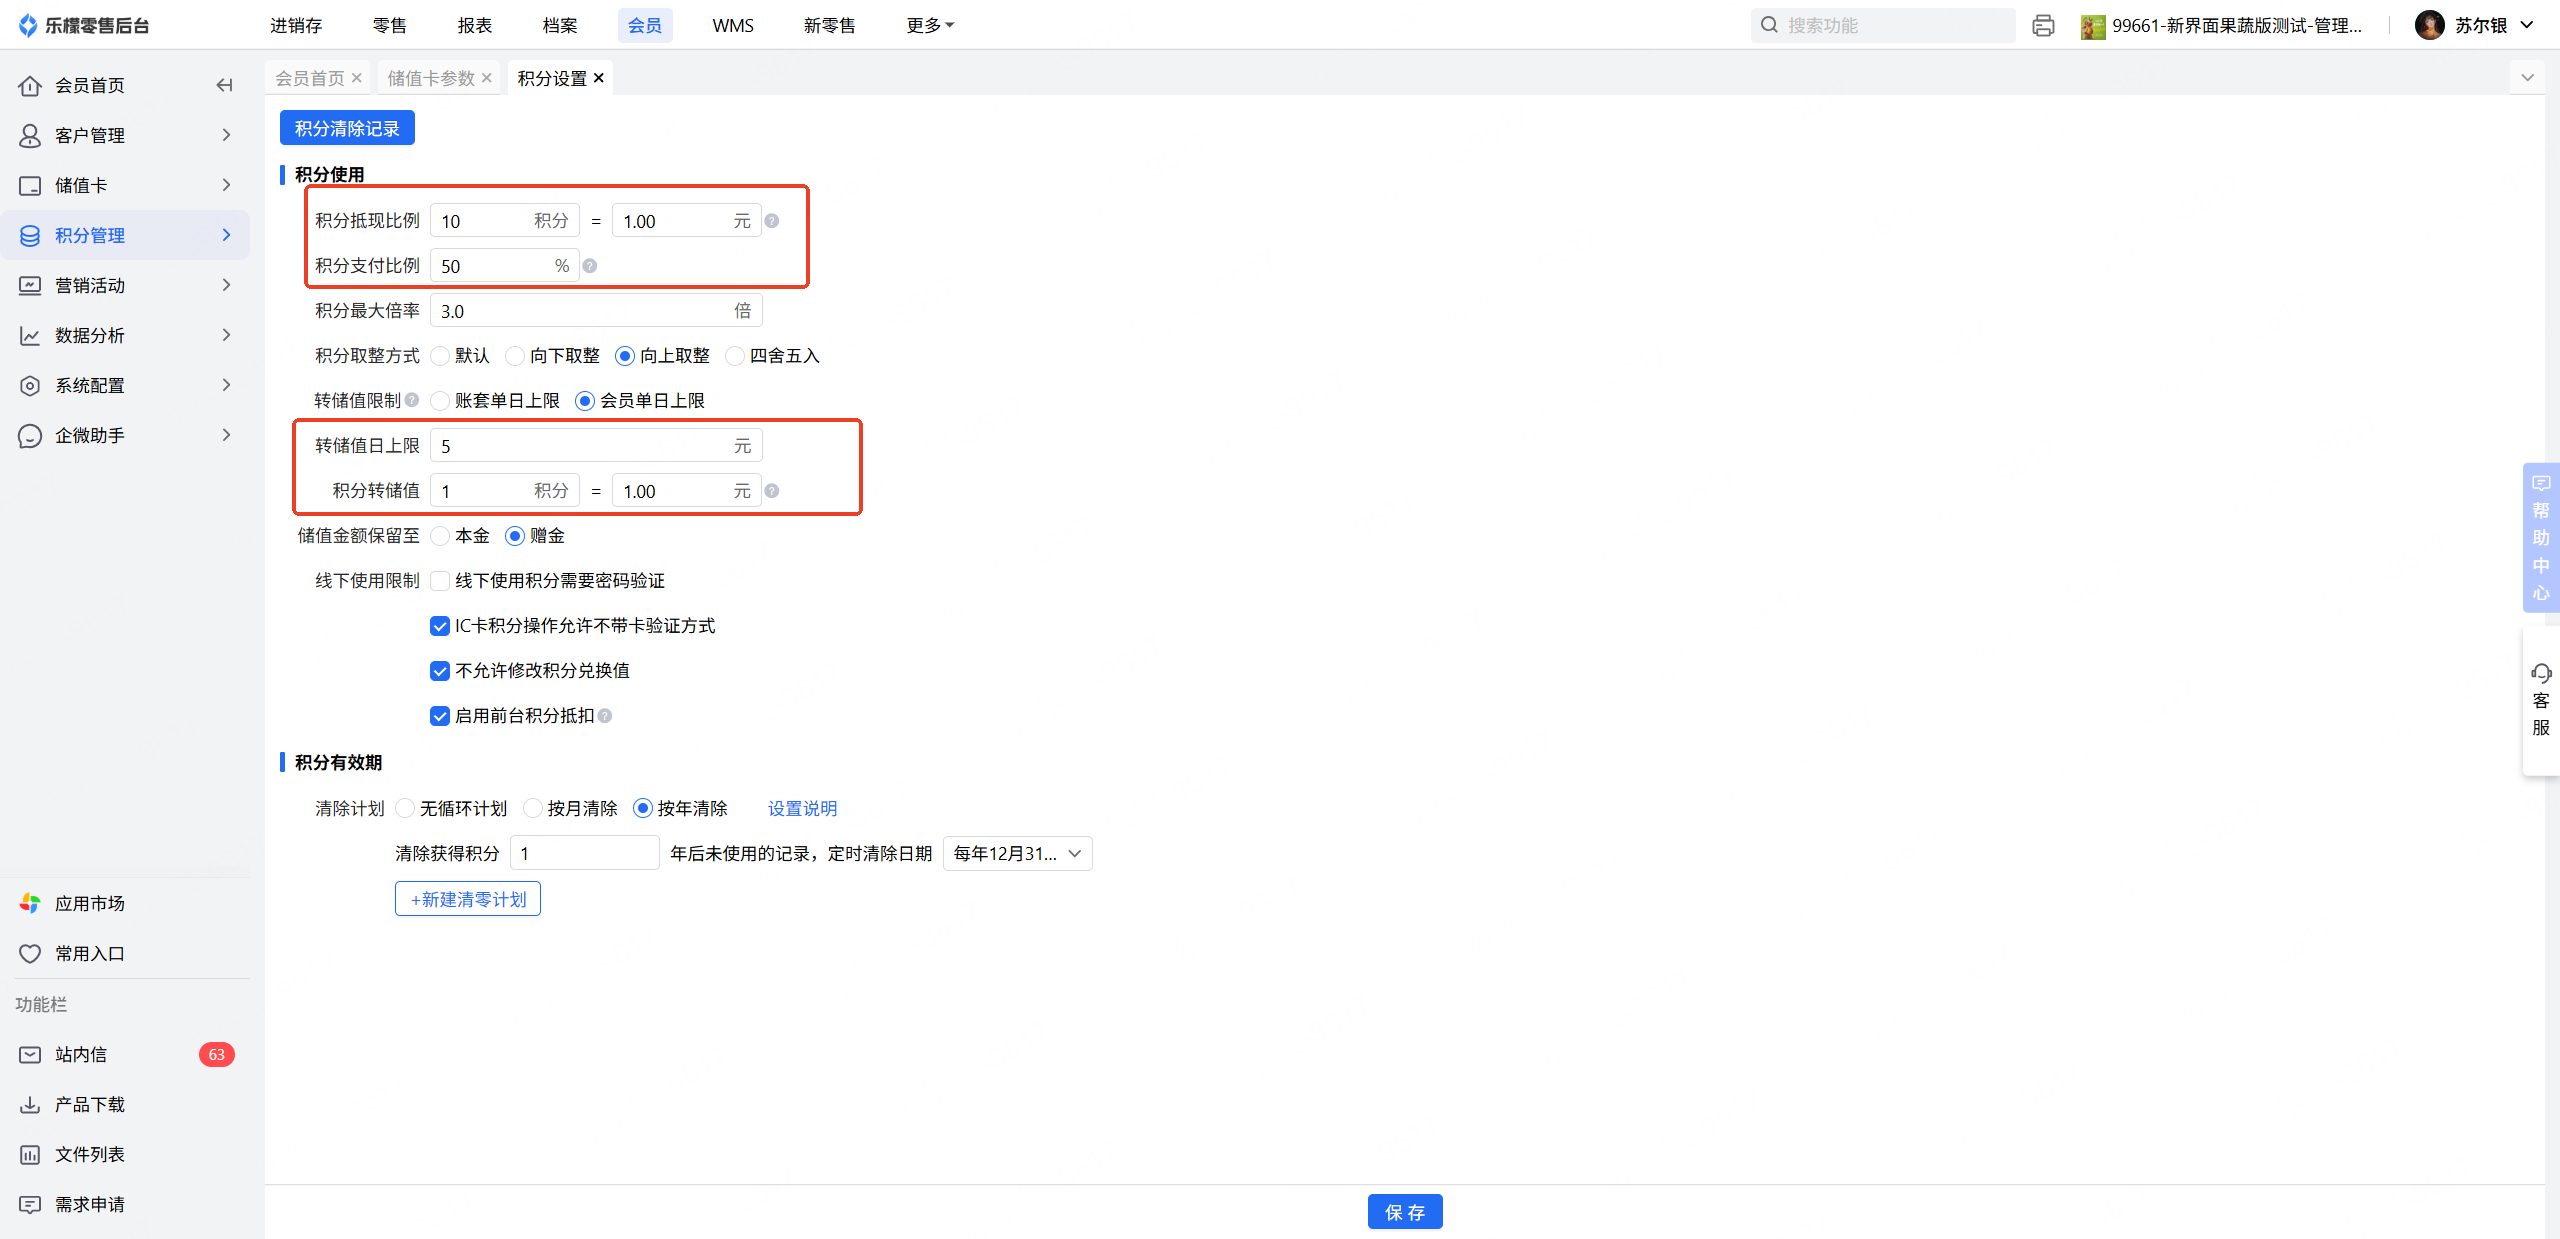This screenshot has height=1239, width=2560.
Task: Click the 产品下载 download icon
Action: click(x=30, y=1104)
